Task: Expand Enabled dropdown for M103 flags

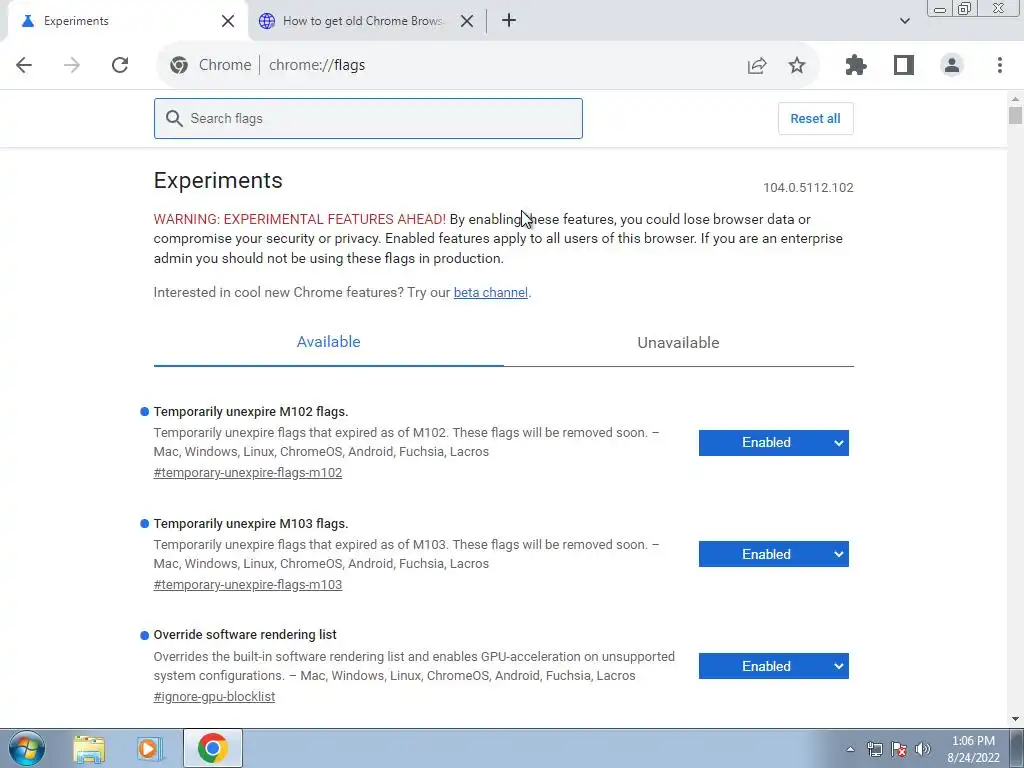Action: [x=774, y=554]
